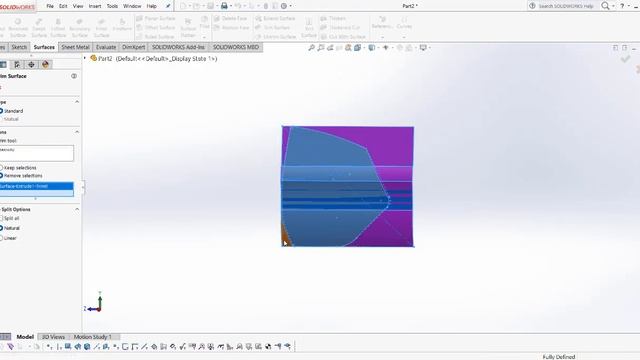Open the Reference Geometry dropdown
This screenshot has width=640, height=360.
[x=382, y=37]
